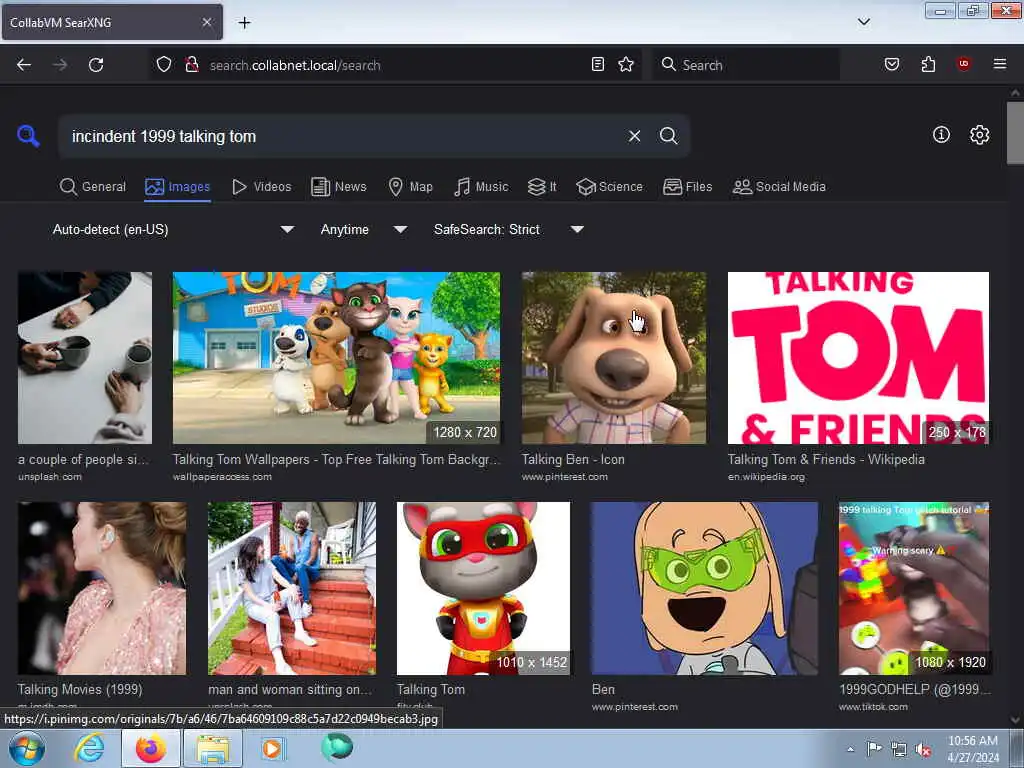List all tabs with the chevron
1024x768 pixels.
coord(863,22)
